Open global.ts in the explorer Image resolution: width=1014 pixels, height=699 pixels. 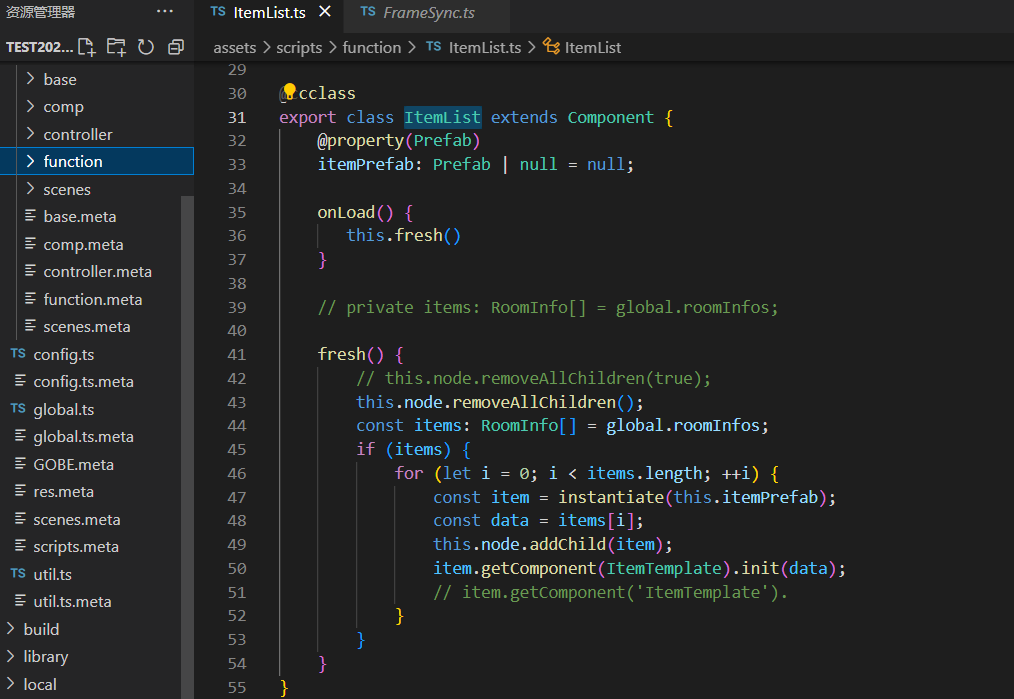(x=63, y=409)
